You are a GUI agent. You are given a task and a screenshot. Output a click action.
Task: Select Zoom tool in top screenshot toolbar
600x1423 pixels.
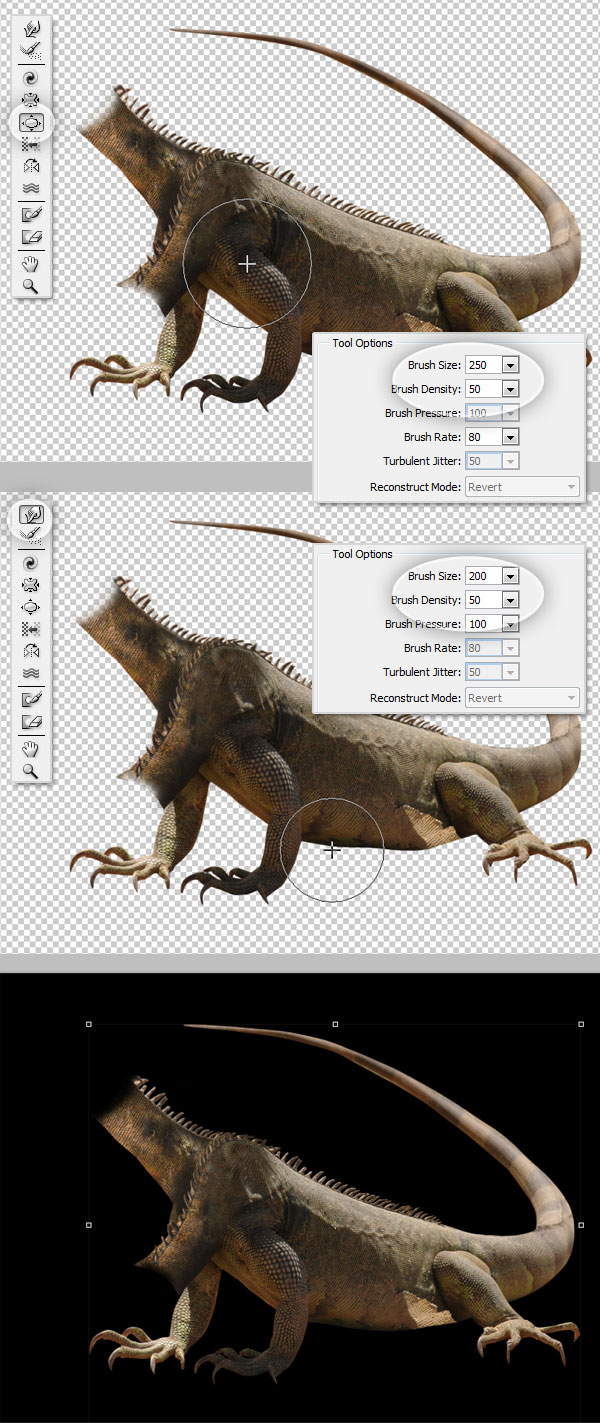[x=31, y=286]
